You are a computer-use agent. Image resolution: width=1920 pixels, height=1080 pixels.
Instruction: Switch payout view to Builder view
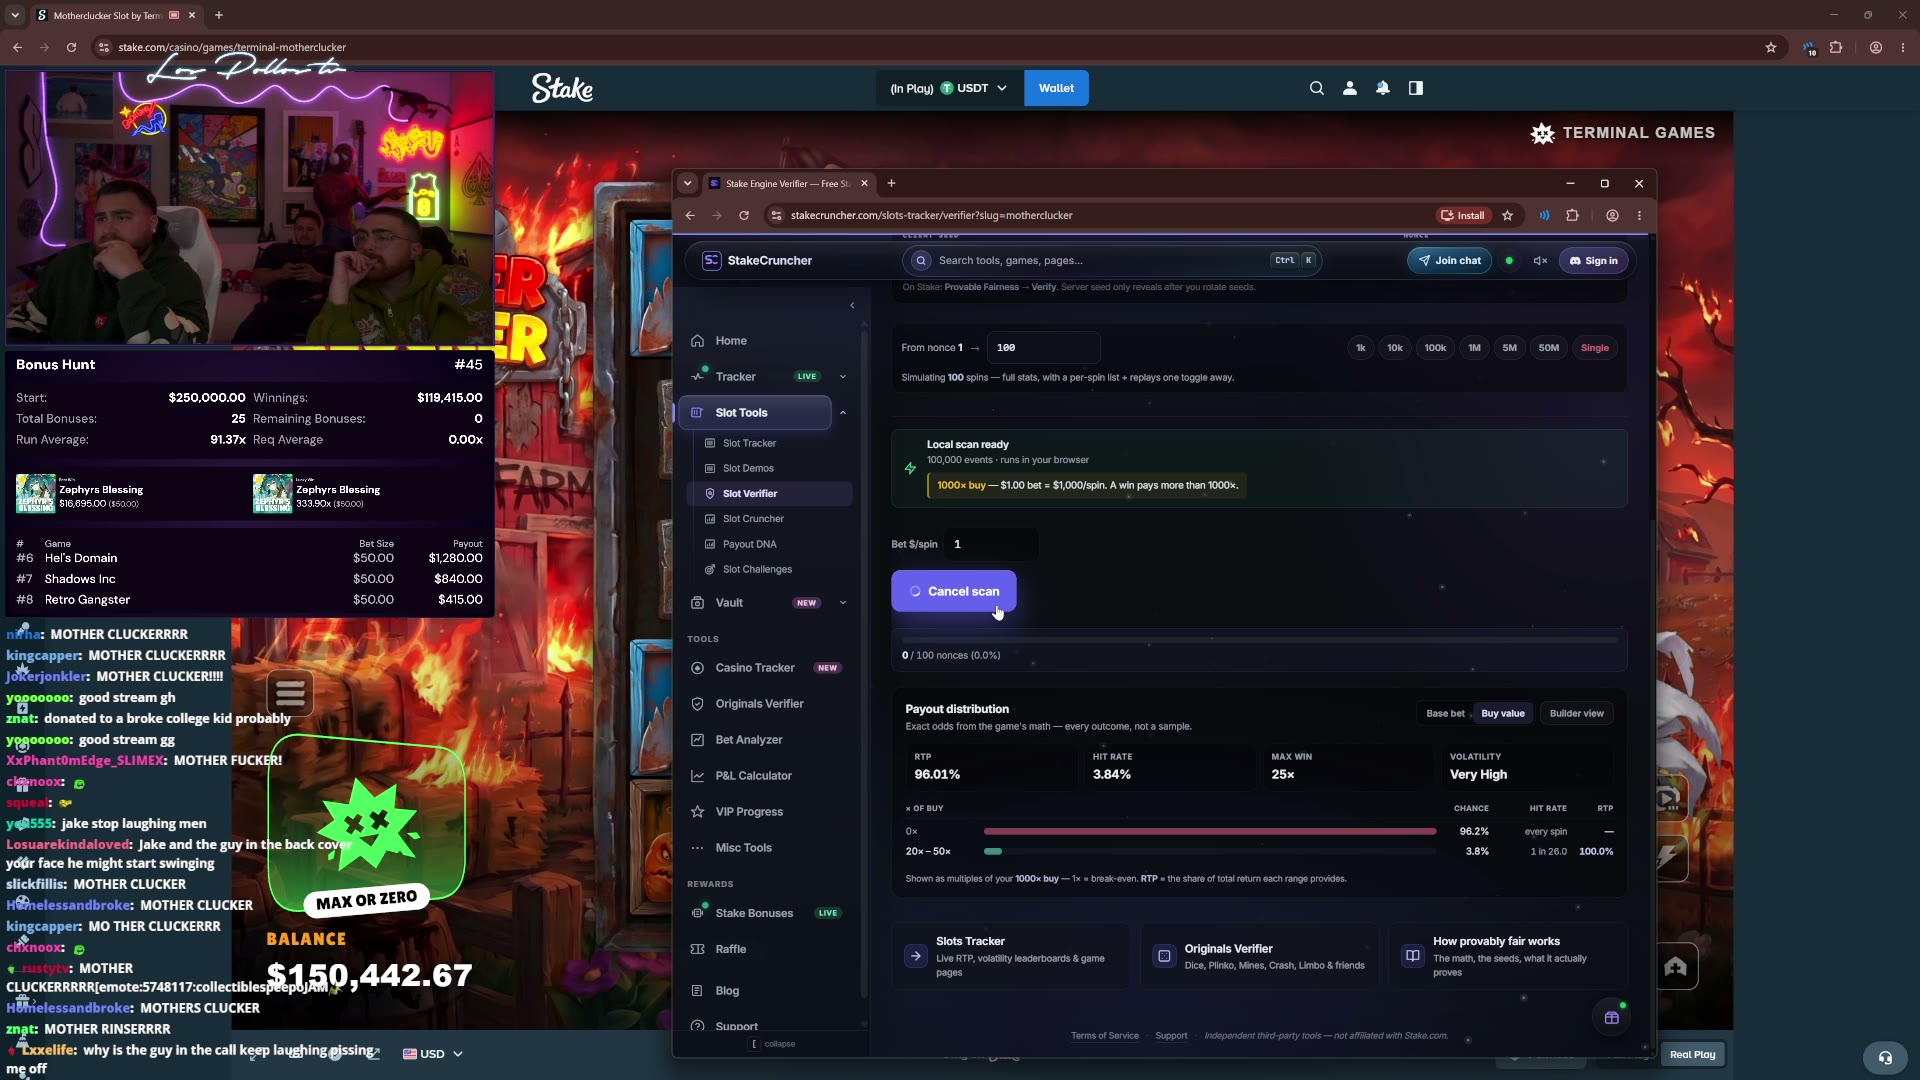tap(1576, 713)
